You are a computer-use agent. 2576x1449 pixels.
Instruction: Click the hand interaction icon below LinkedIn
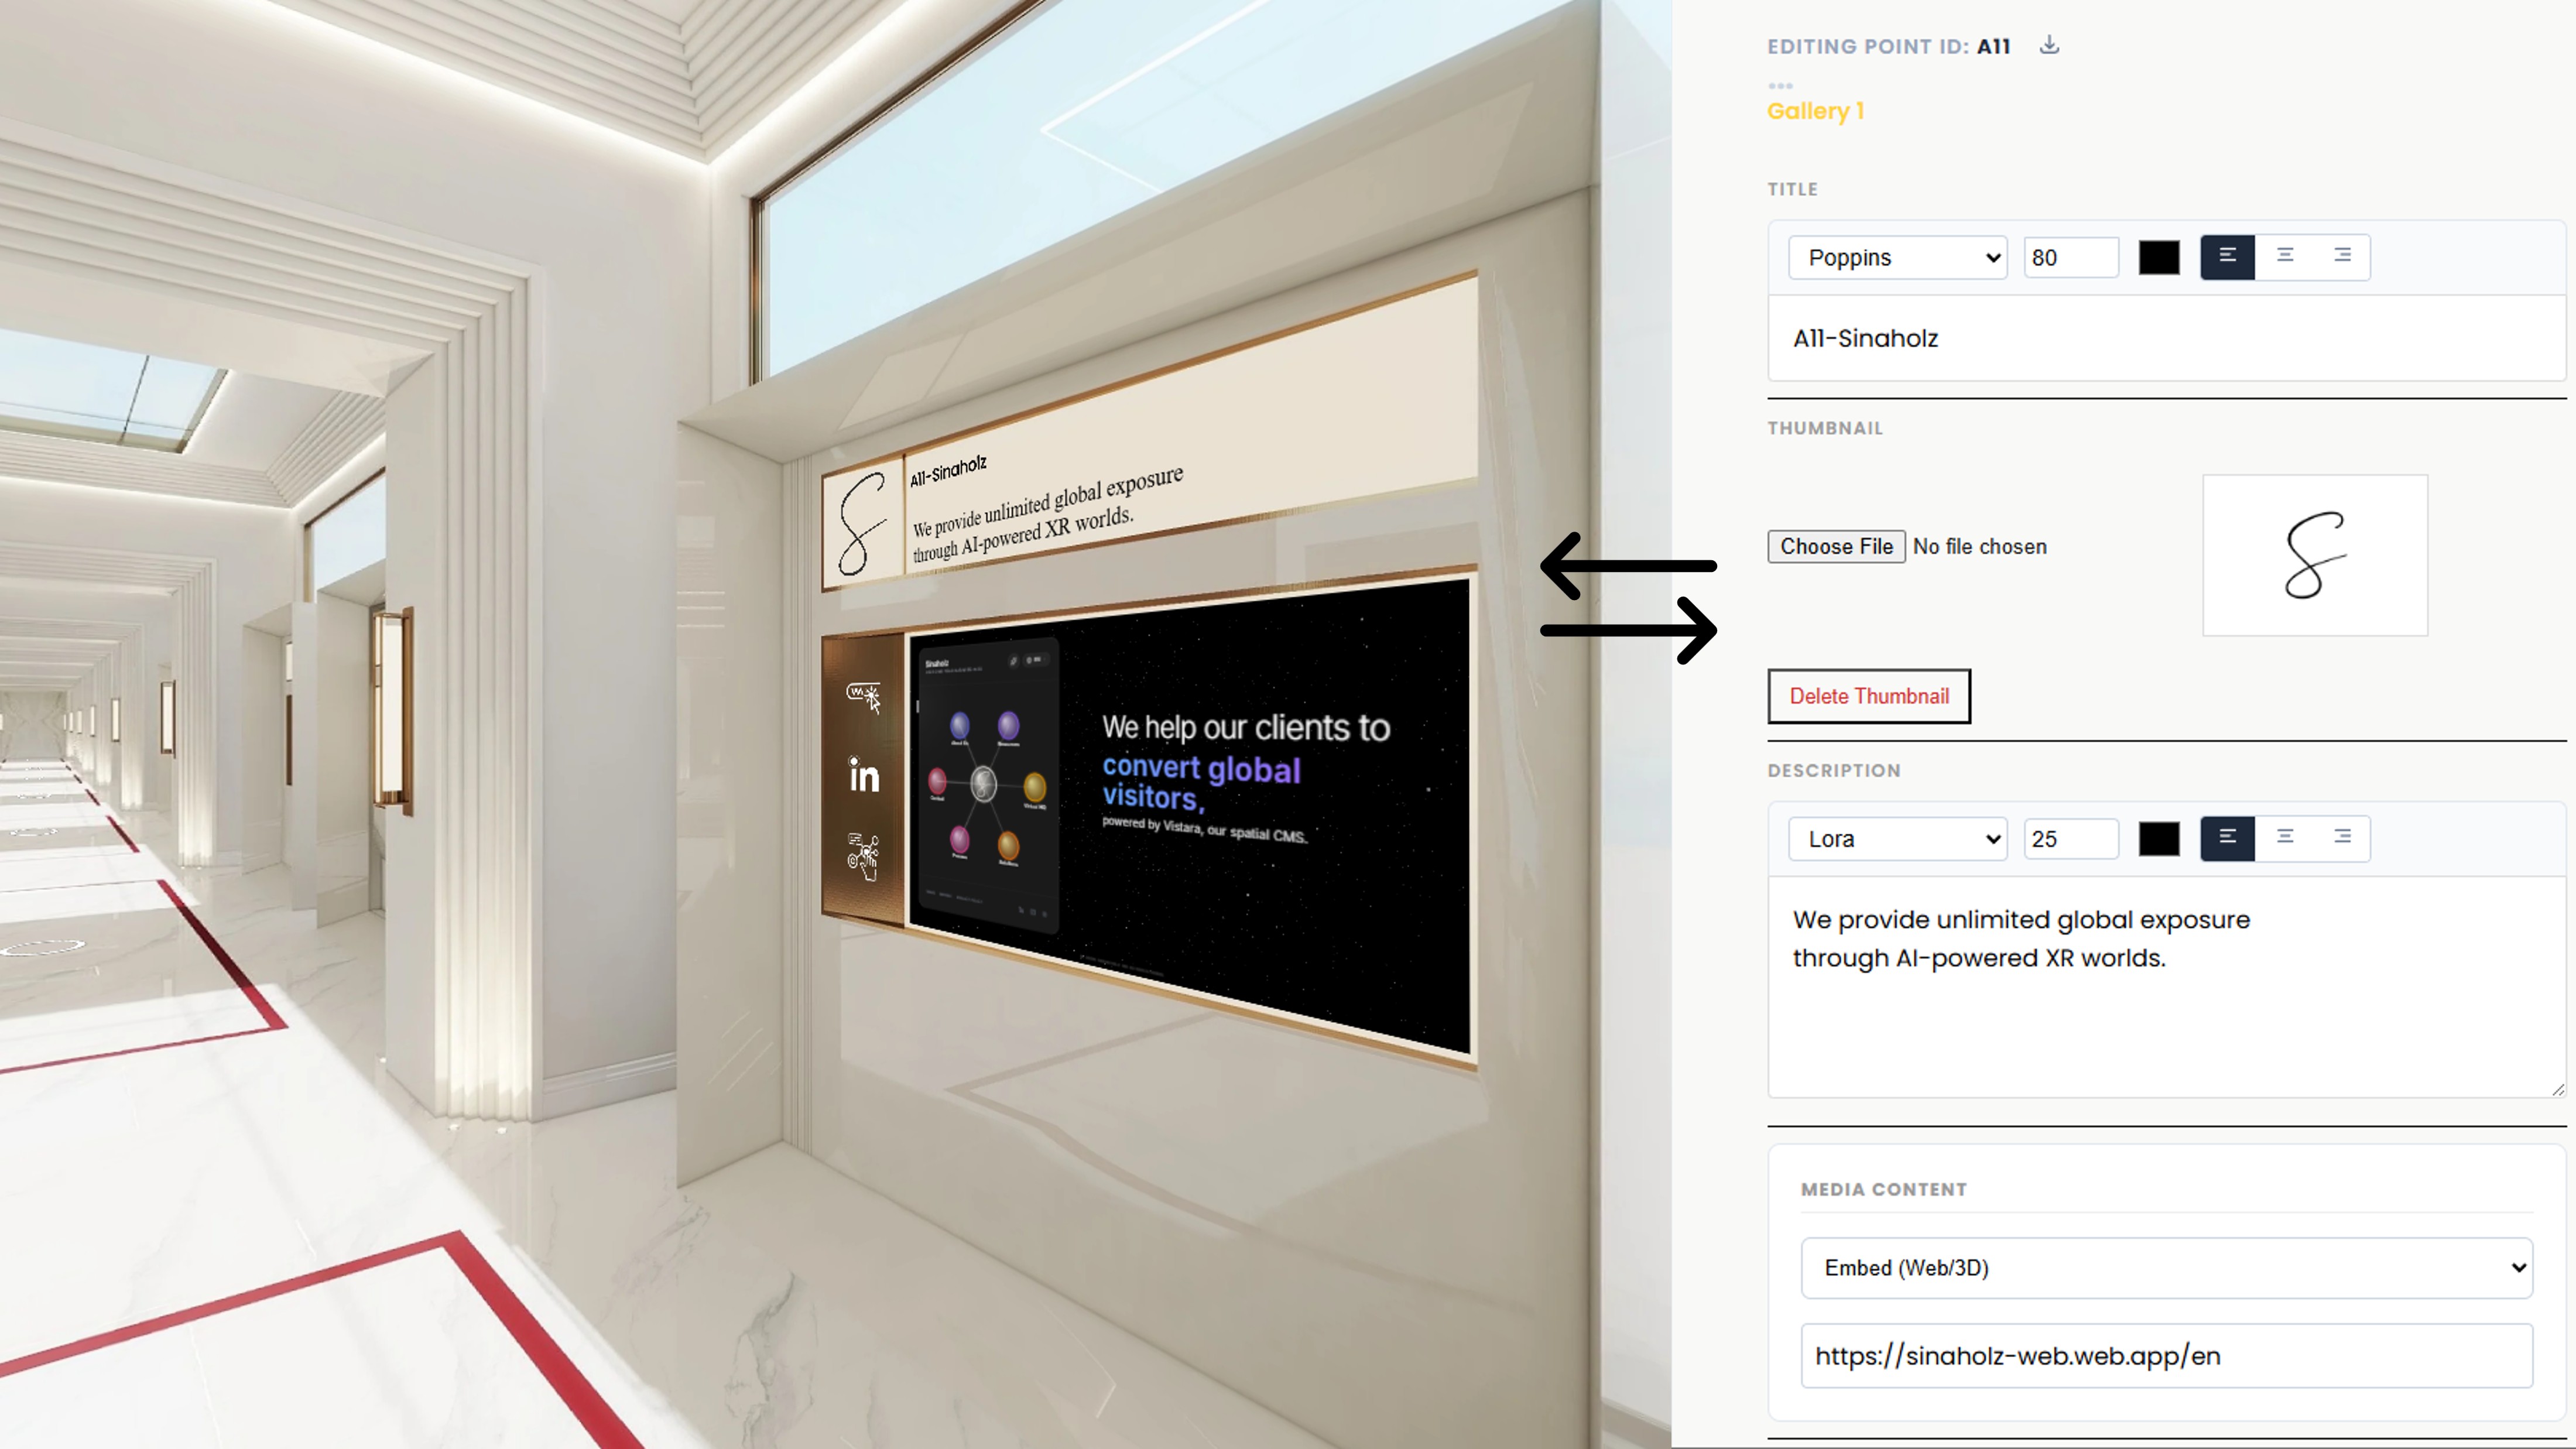(864, 856)
